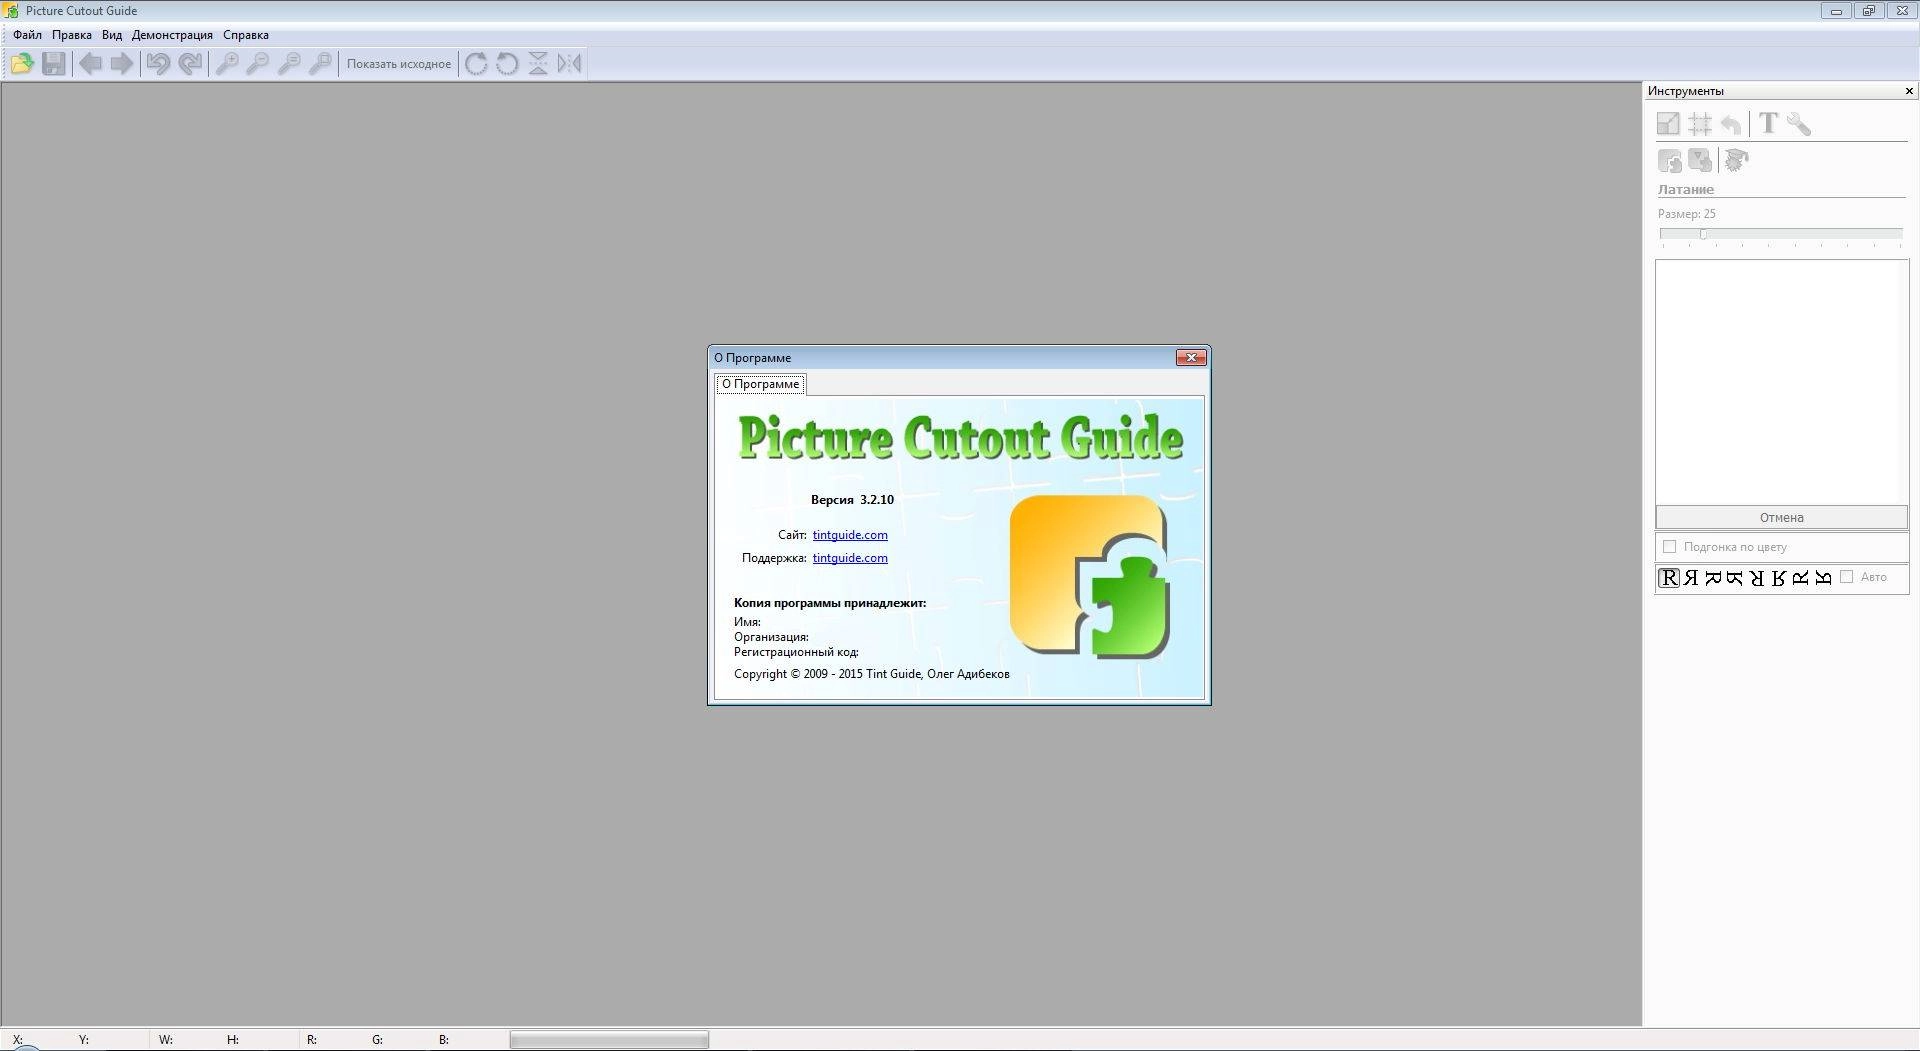Click the fit-to-window magnifier icon
The image size is (1920, 1051).
click(320, 64)
